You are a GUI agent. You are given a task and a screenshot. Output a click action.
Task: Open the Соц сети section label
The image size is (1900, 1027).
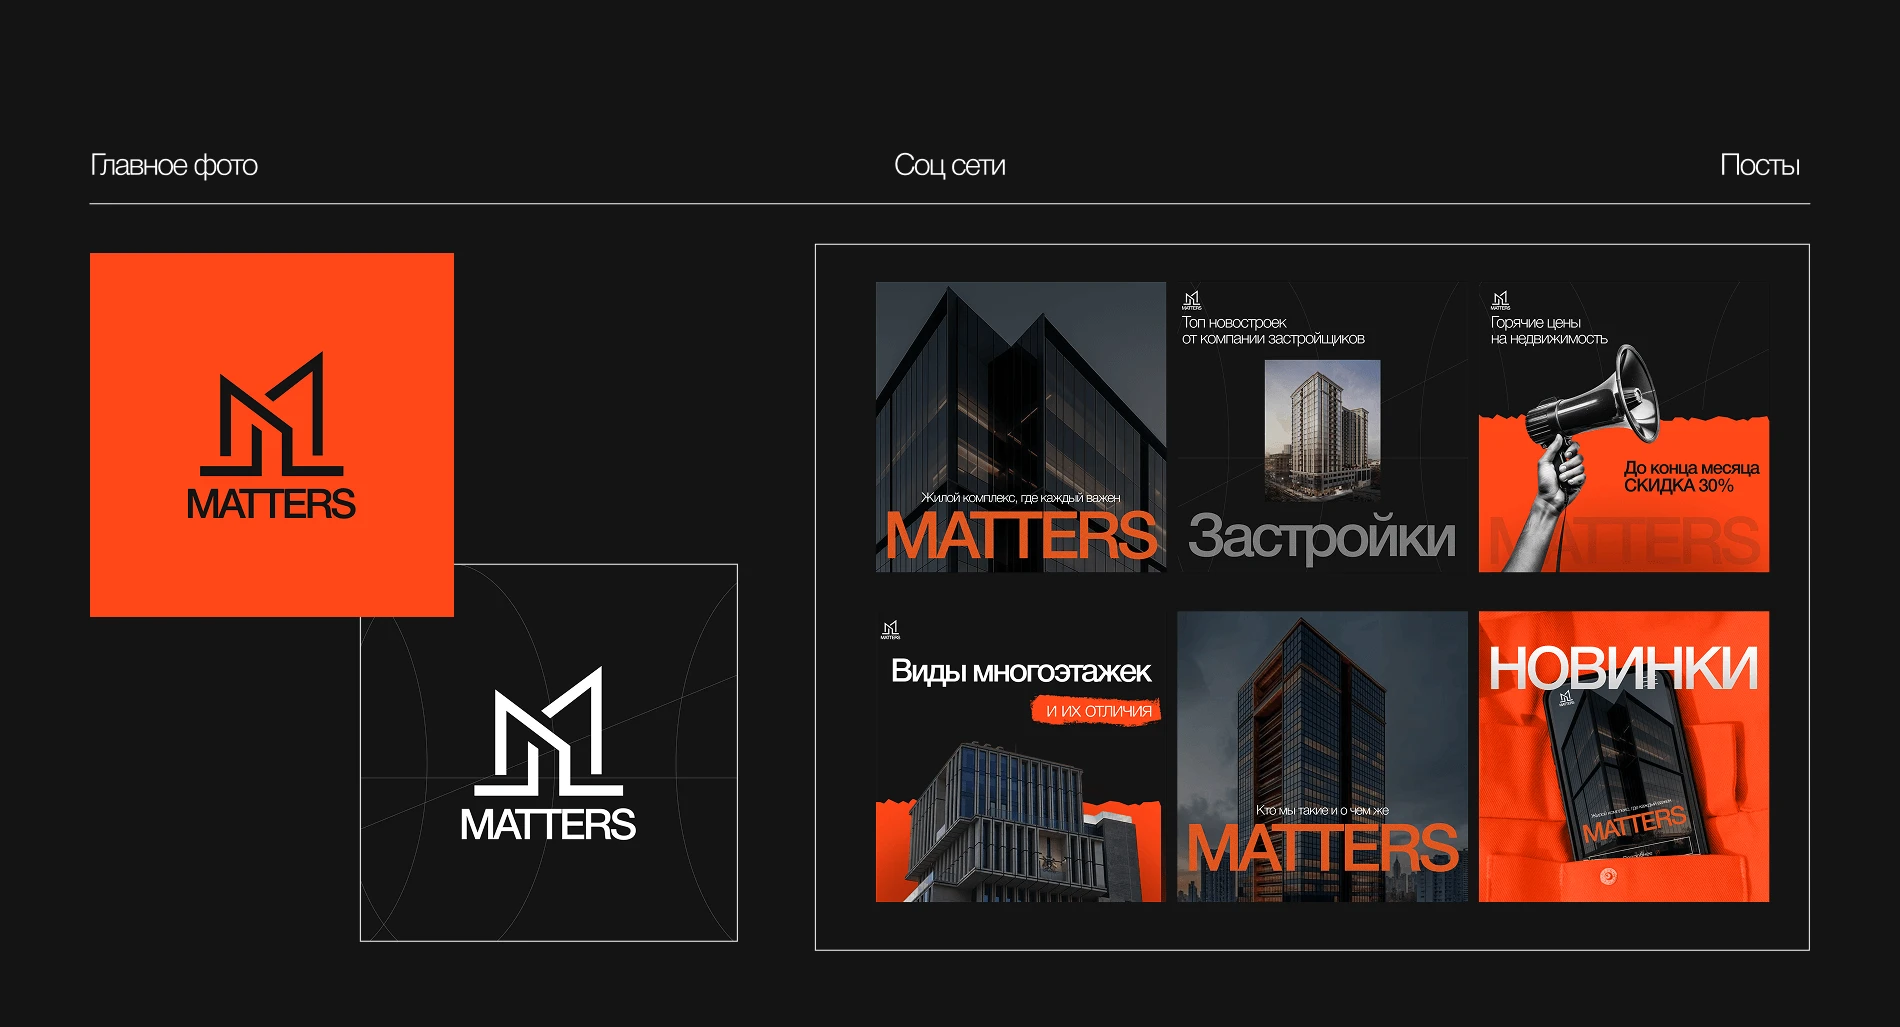pos(948,164)
